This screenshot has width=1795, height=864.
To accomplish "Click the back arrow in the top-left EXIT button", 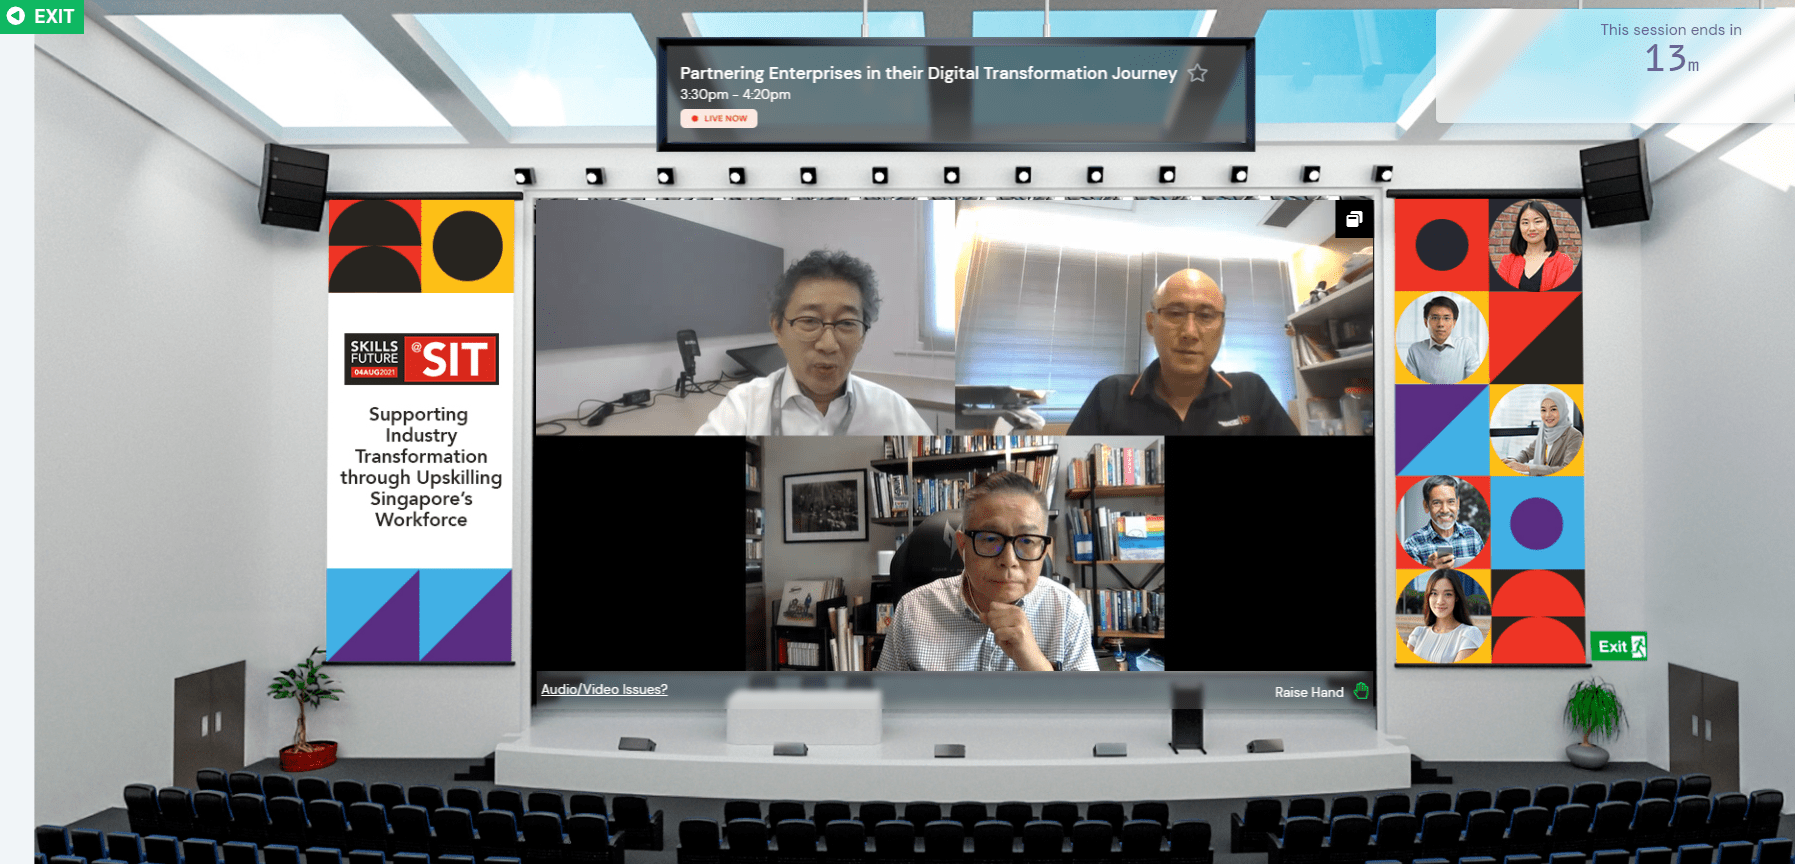I will (x=16, y=16).
